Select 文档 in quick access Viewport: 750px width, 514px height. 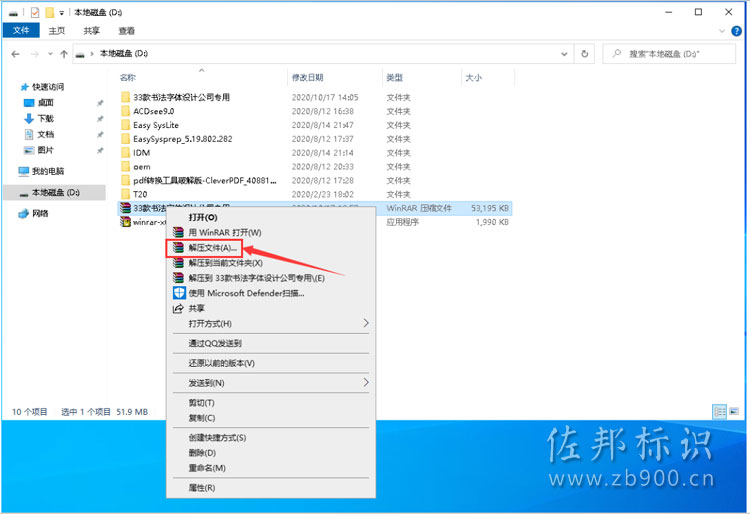coord(45,134)
